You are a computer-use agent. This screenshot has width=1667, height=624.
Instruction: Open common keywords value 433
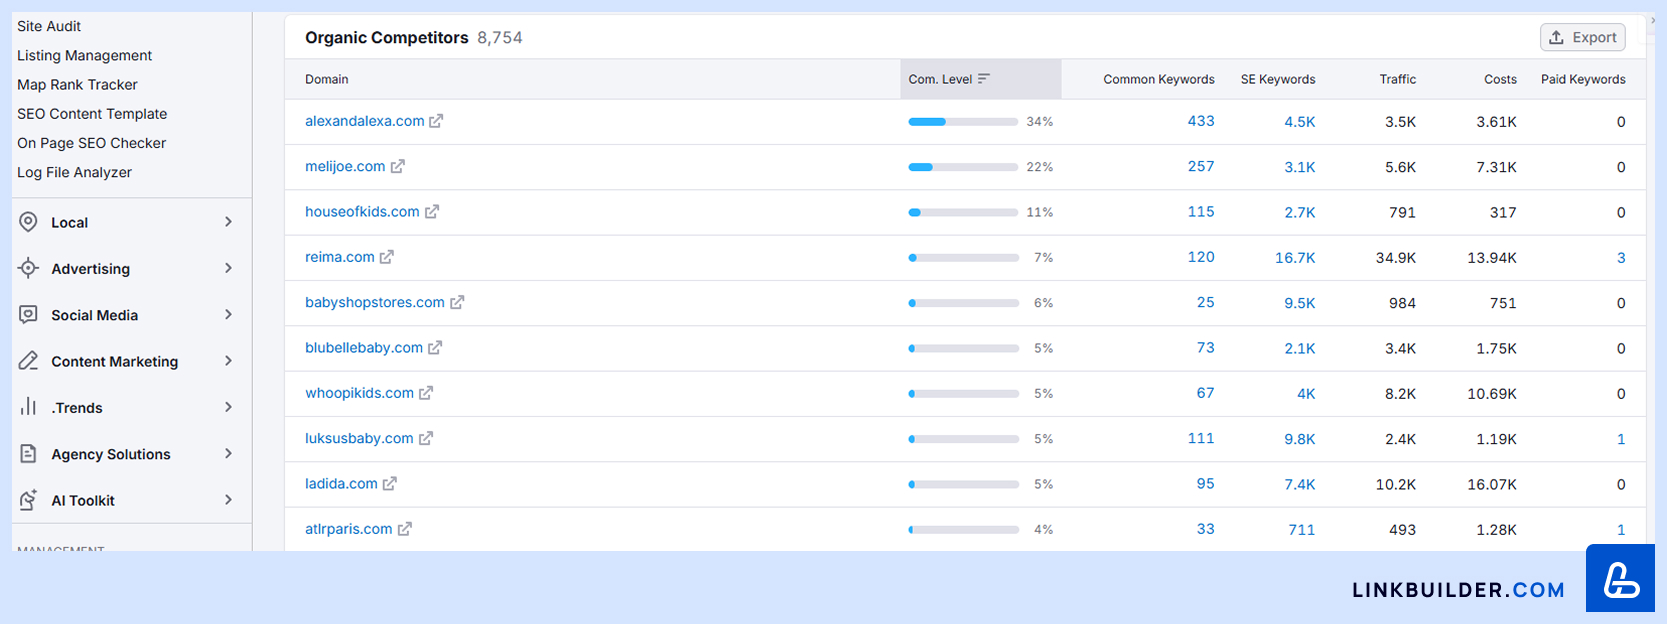[1201, 121]
